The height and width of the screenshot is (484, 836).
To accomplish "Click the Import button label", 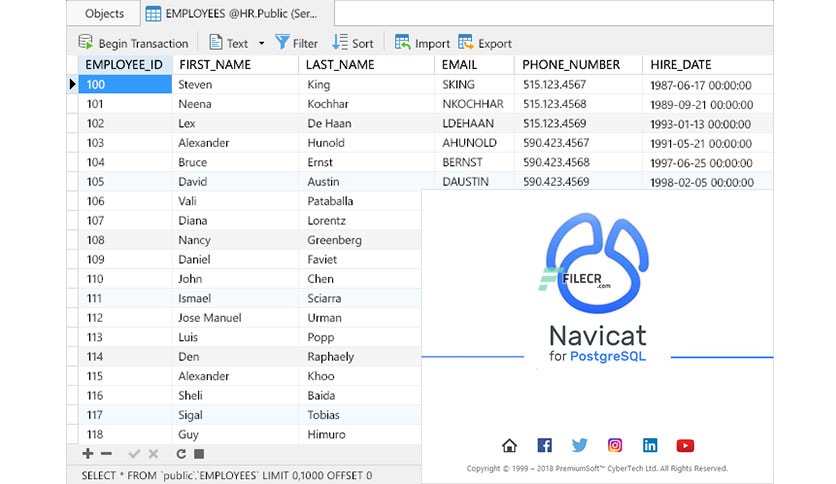I will coord(432,44).
